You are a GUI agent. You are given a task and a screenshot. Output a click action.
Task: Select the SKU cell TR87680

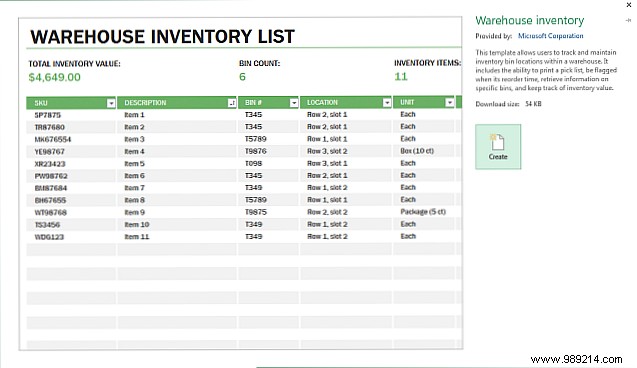click(50, 127)
